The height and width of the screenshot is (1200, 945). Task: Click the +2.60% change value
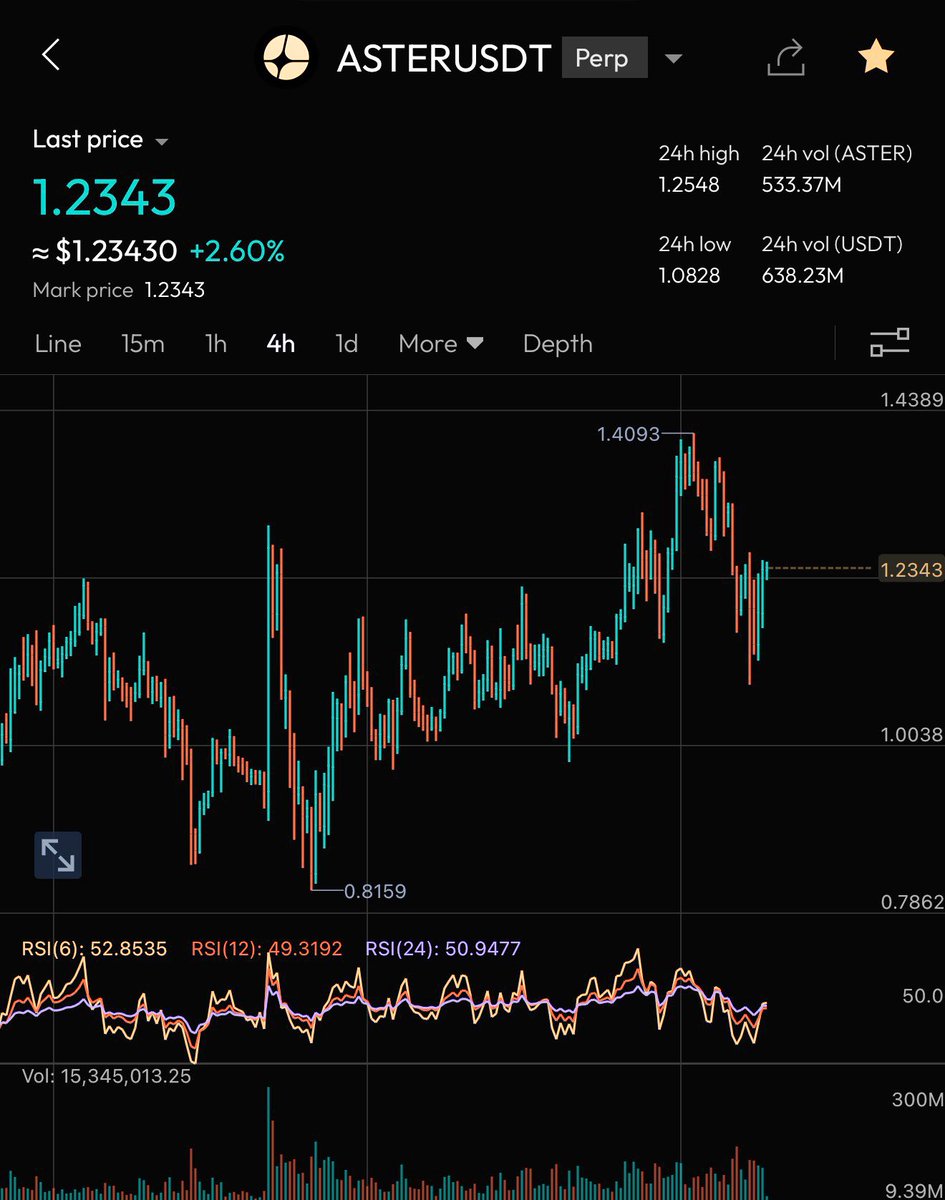coord(237,252)
